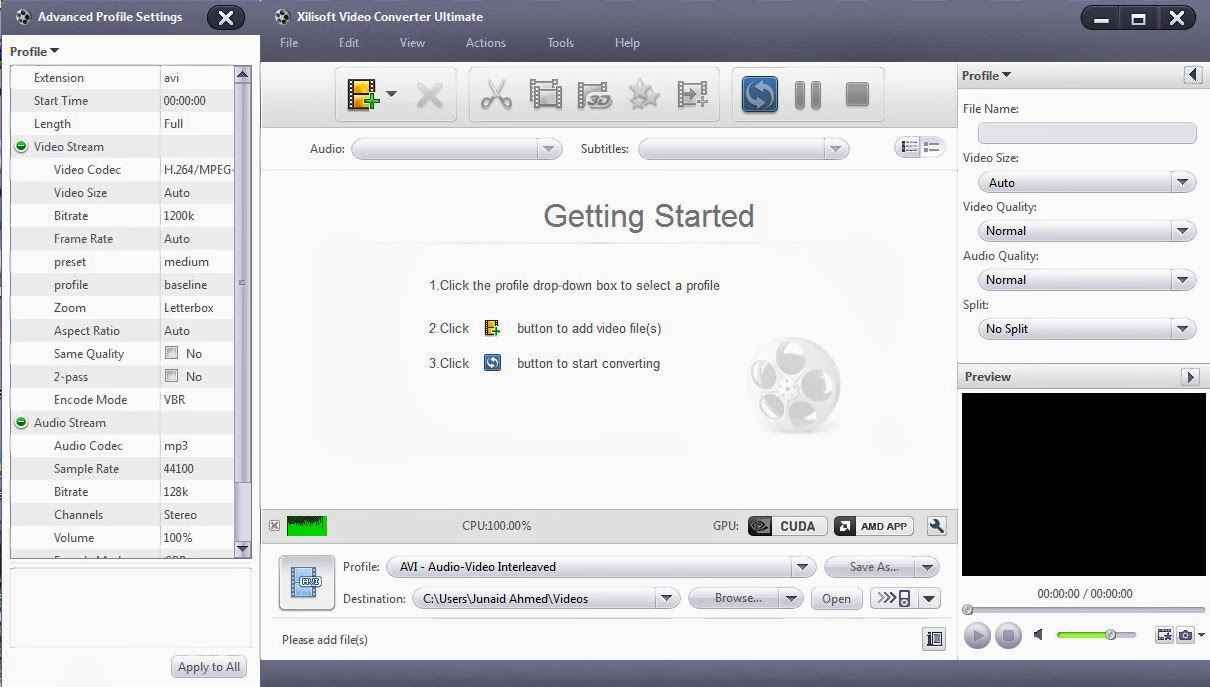Open the output device dropdown arrow
Viewport: 1210px width, 687px height.
point(930,599)
